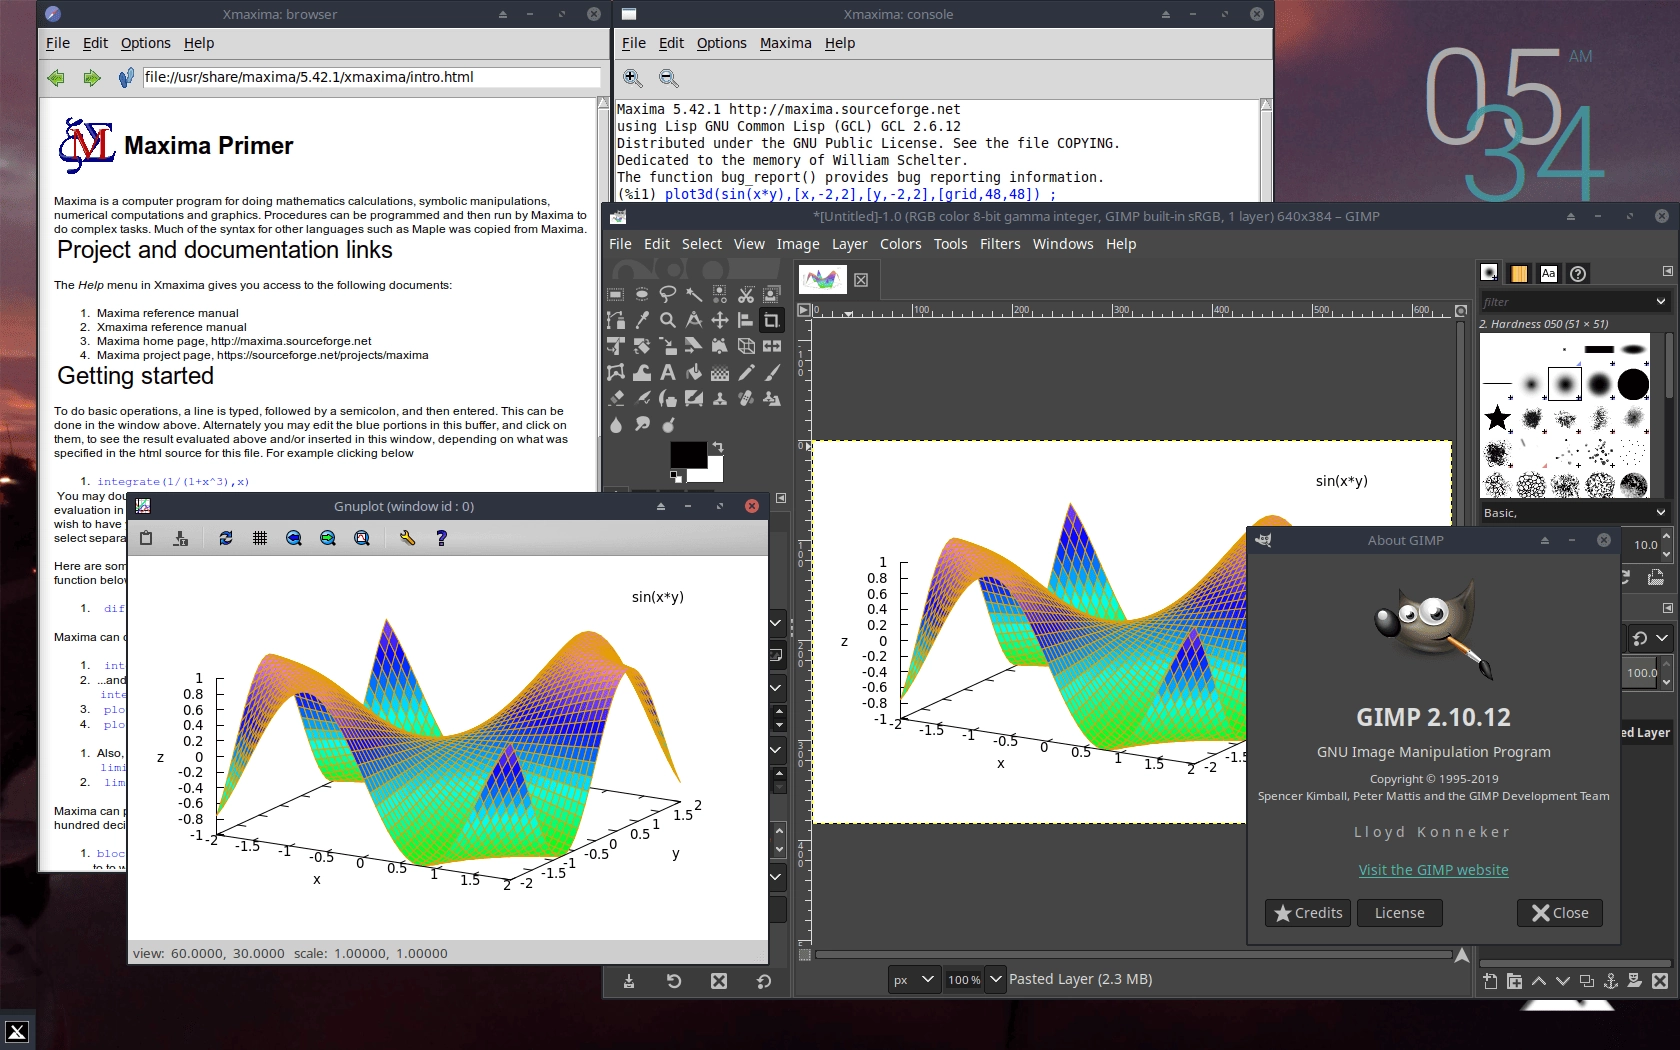Click the black foreground color swatch
Image resolution: width=1680 pixels, height=1050 pixels.
tap(689, 455)
